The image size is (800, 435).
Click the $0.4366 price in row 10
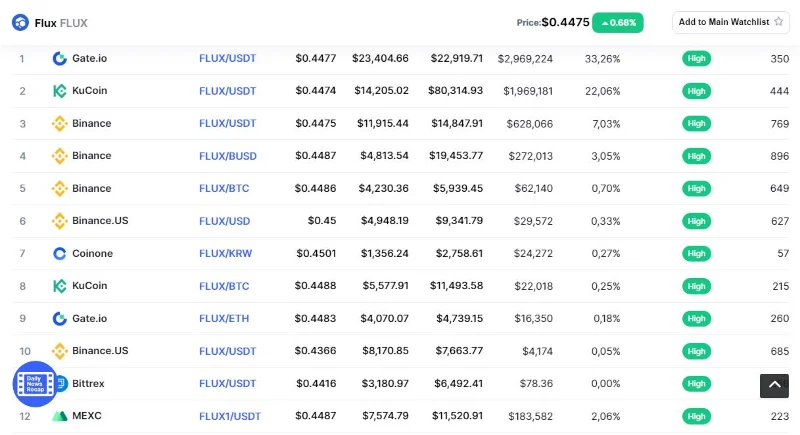tap(315, 351)
